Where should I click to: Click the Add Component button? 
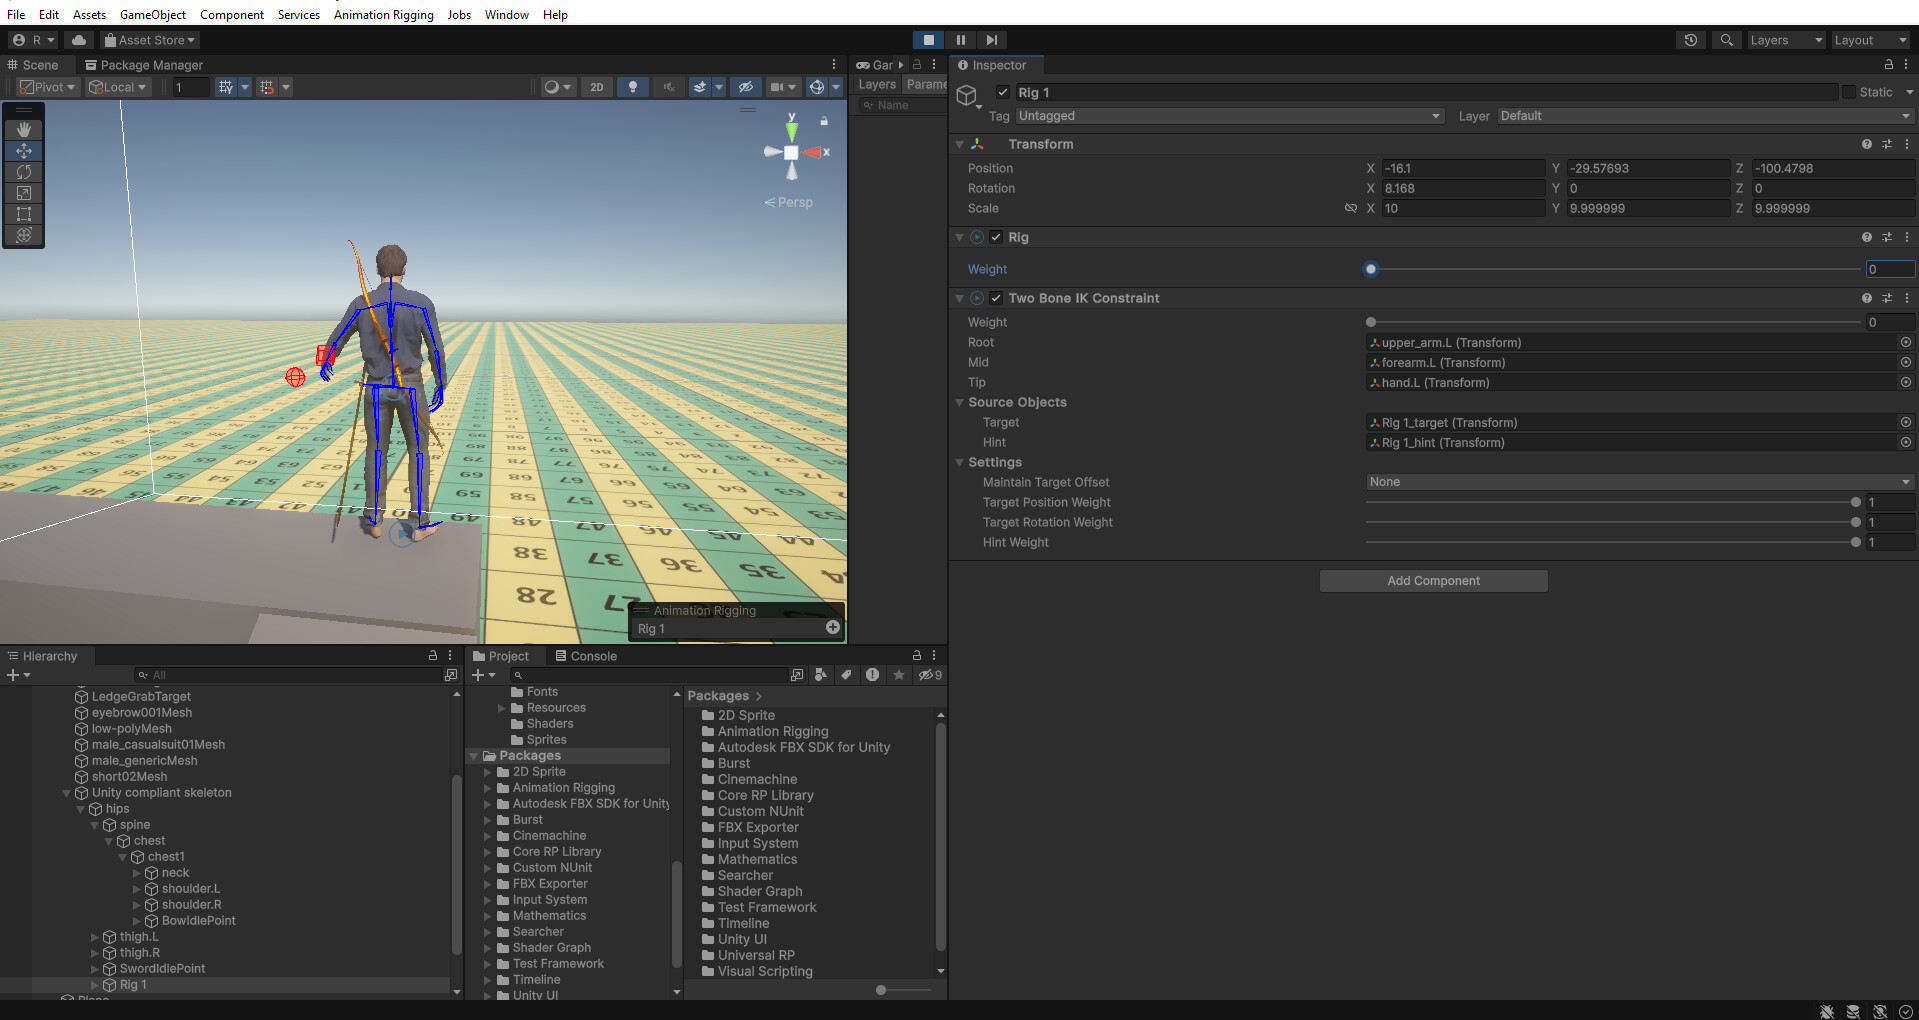click(x=1433, y=581)
